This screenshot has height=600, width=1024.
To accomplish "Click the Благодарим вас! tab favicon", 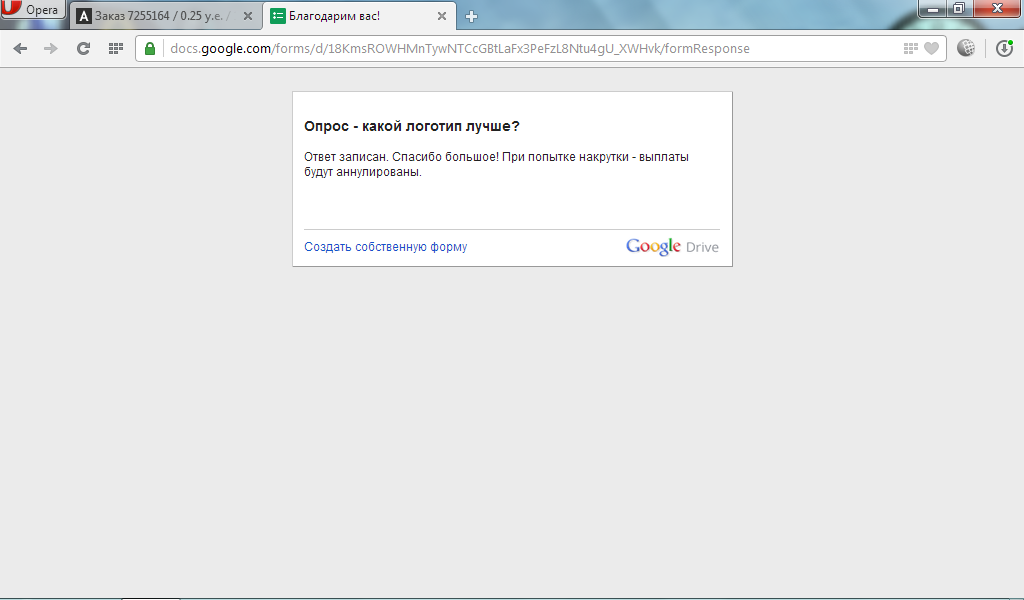I will click(x=278, y=16).
